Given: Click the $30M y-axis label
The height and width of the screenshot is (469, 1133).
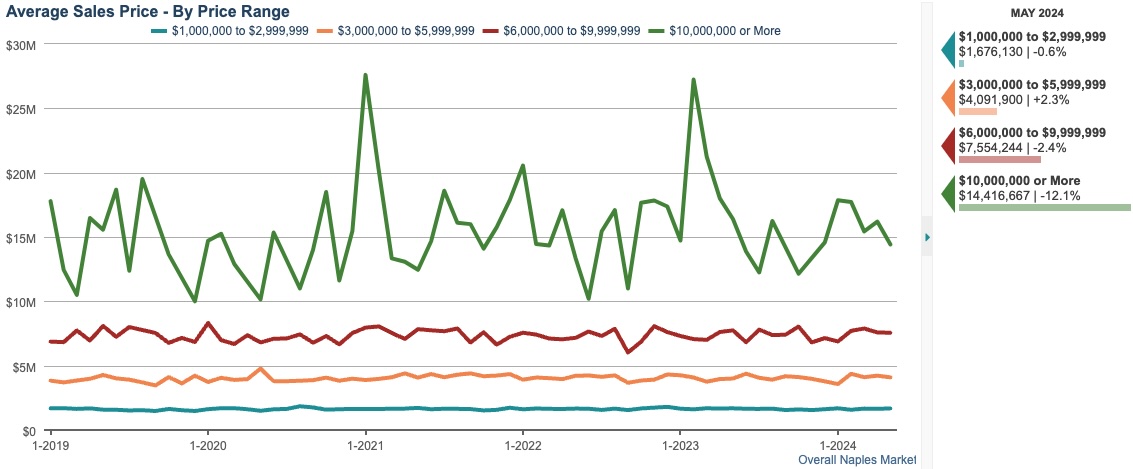Looking at the screenshot, I should click(20, 45).
